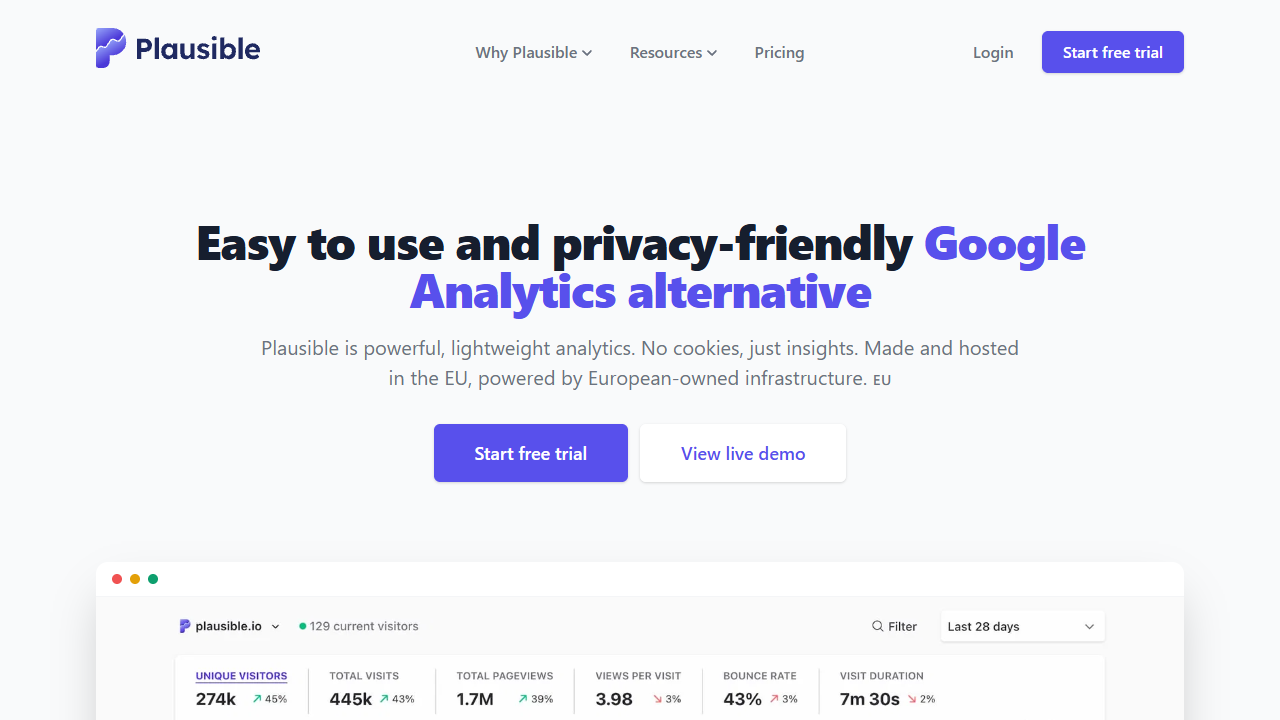The image size is (1280, 720).
Task: Open the View live demo button
Action: click(x=743, y=453)
